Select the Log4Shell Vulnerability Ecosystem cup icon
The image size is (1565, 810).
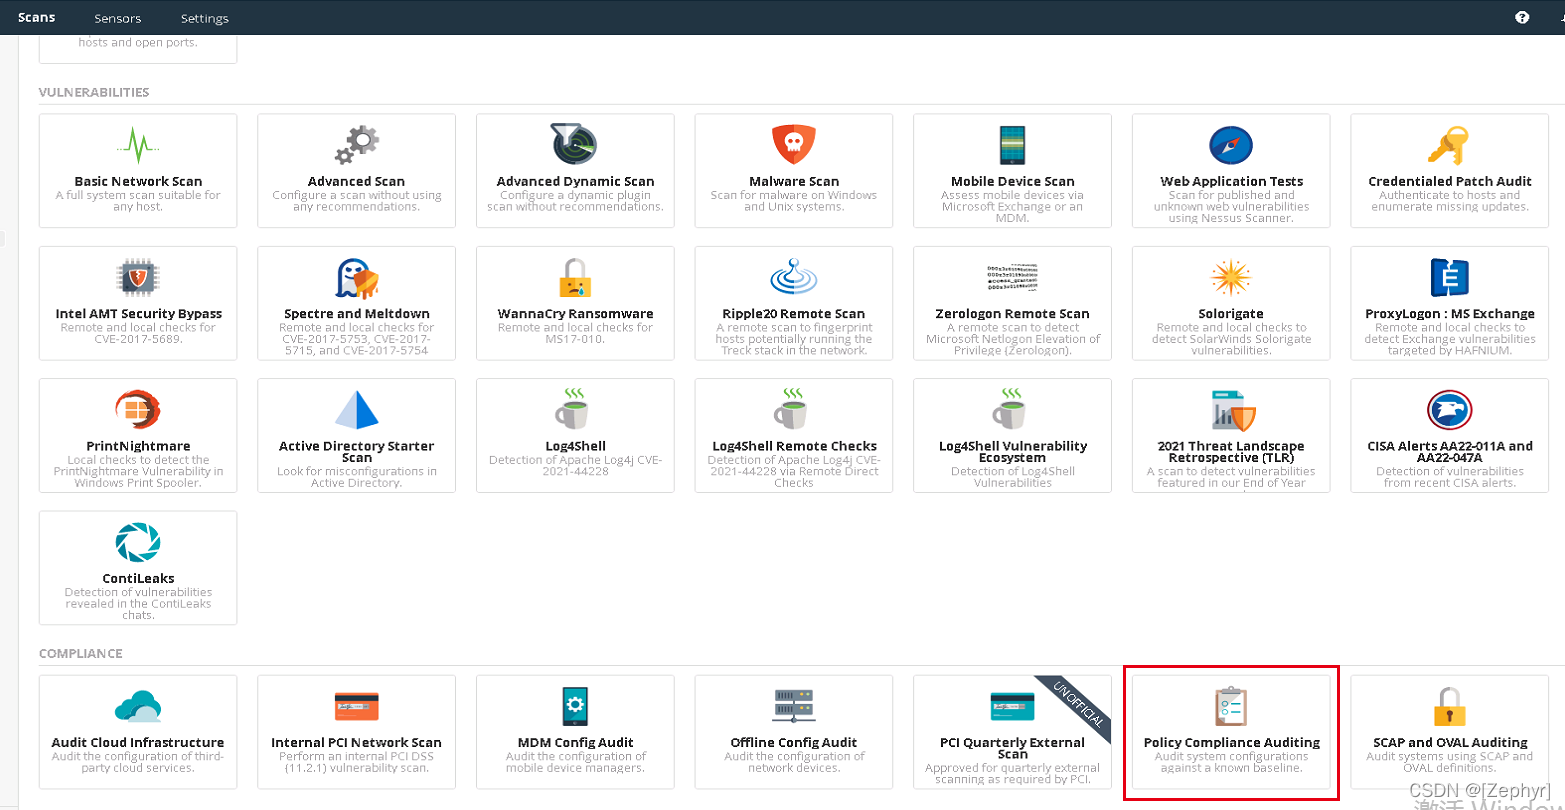coord(1012,409)
